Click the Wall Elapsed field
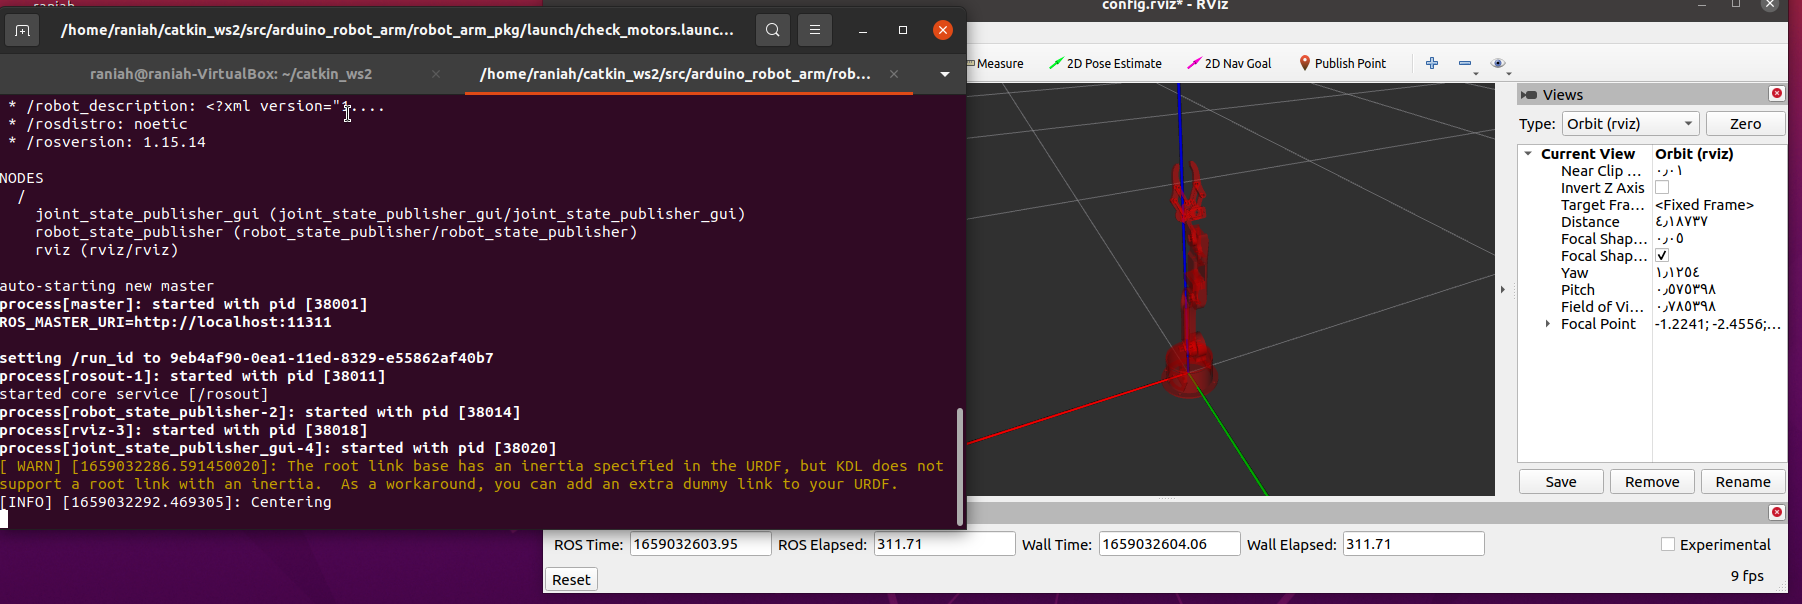The image size is (1802, 604). coord(1413,544)
